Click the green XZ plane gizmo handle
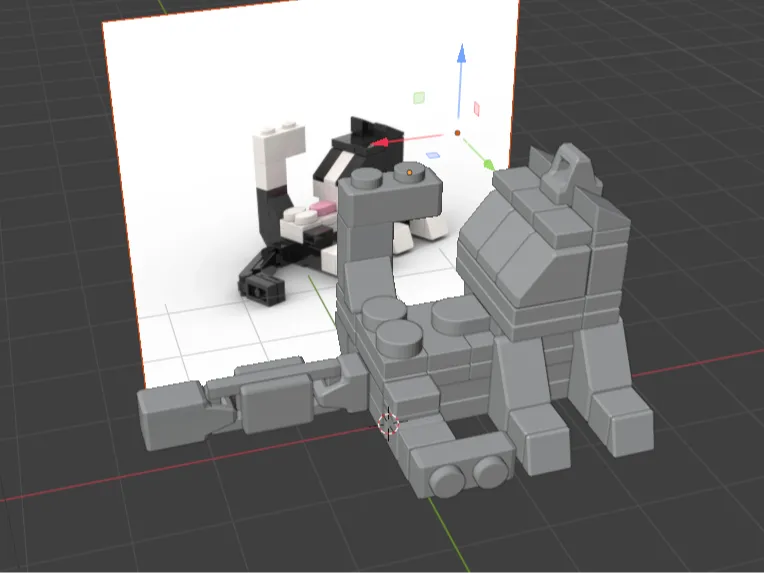Viewport: 764px width, 573px height. point(419,98)
